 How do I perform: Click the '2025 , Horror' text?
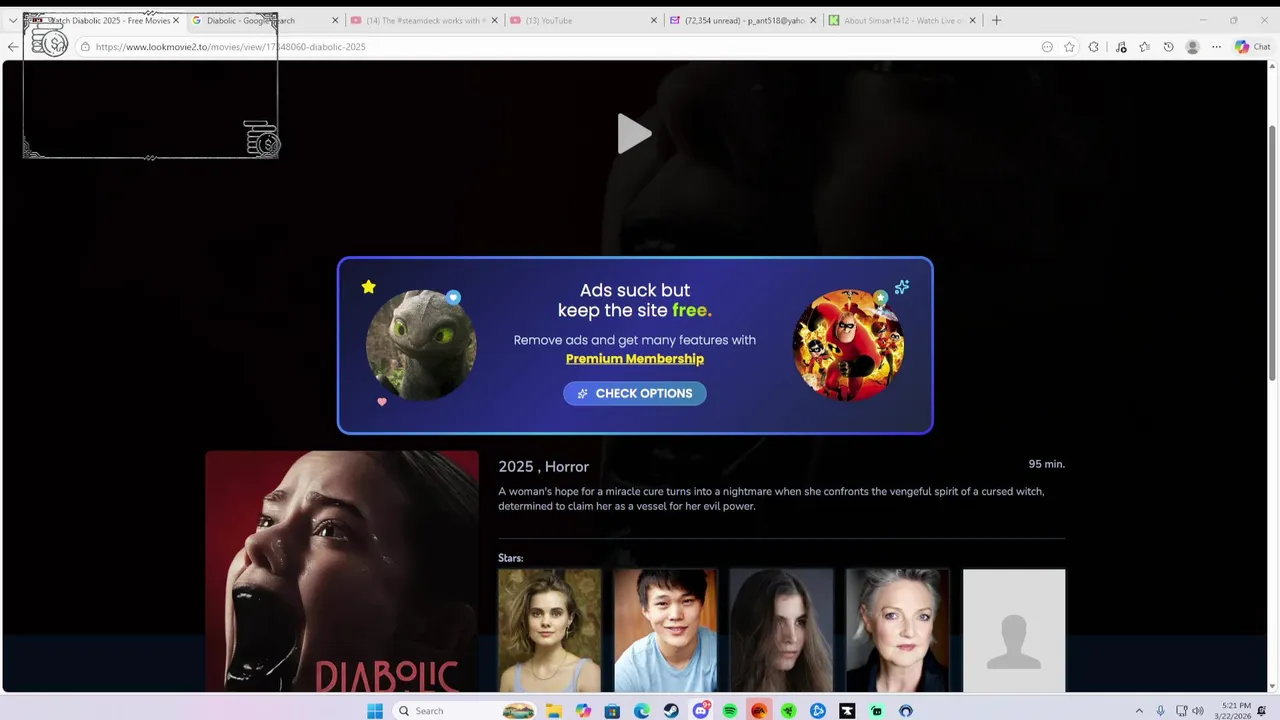click(x=543, y=467)
